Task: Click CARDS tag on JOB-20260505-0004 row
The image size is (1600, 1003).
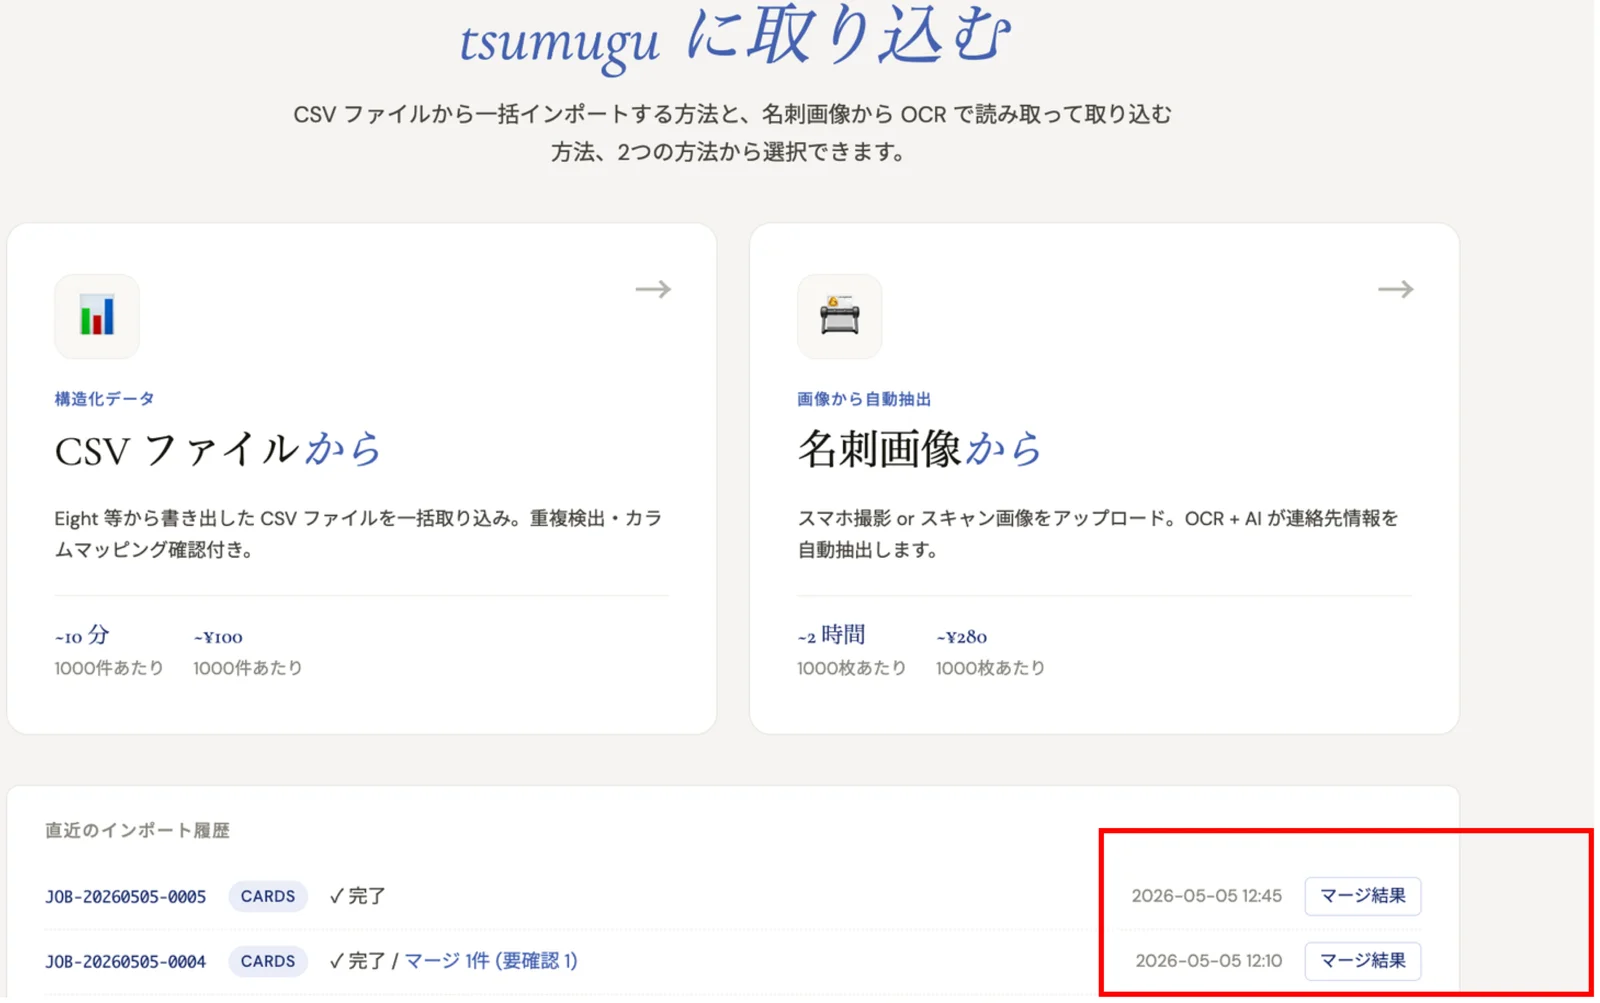Action: (268, 962)
